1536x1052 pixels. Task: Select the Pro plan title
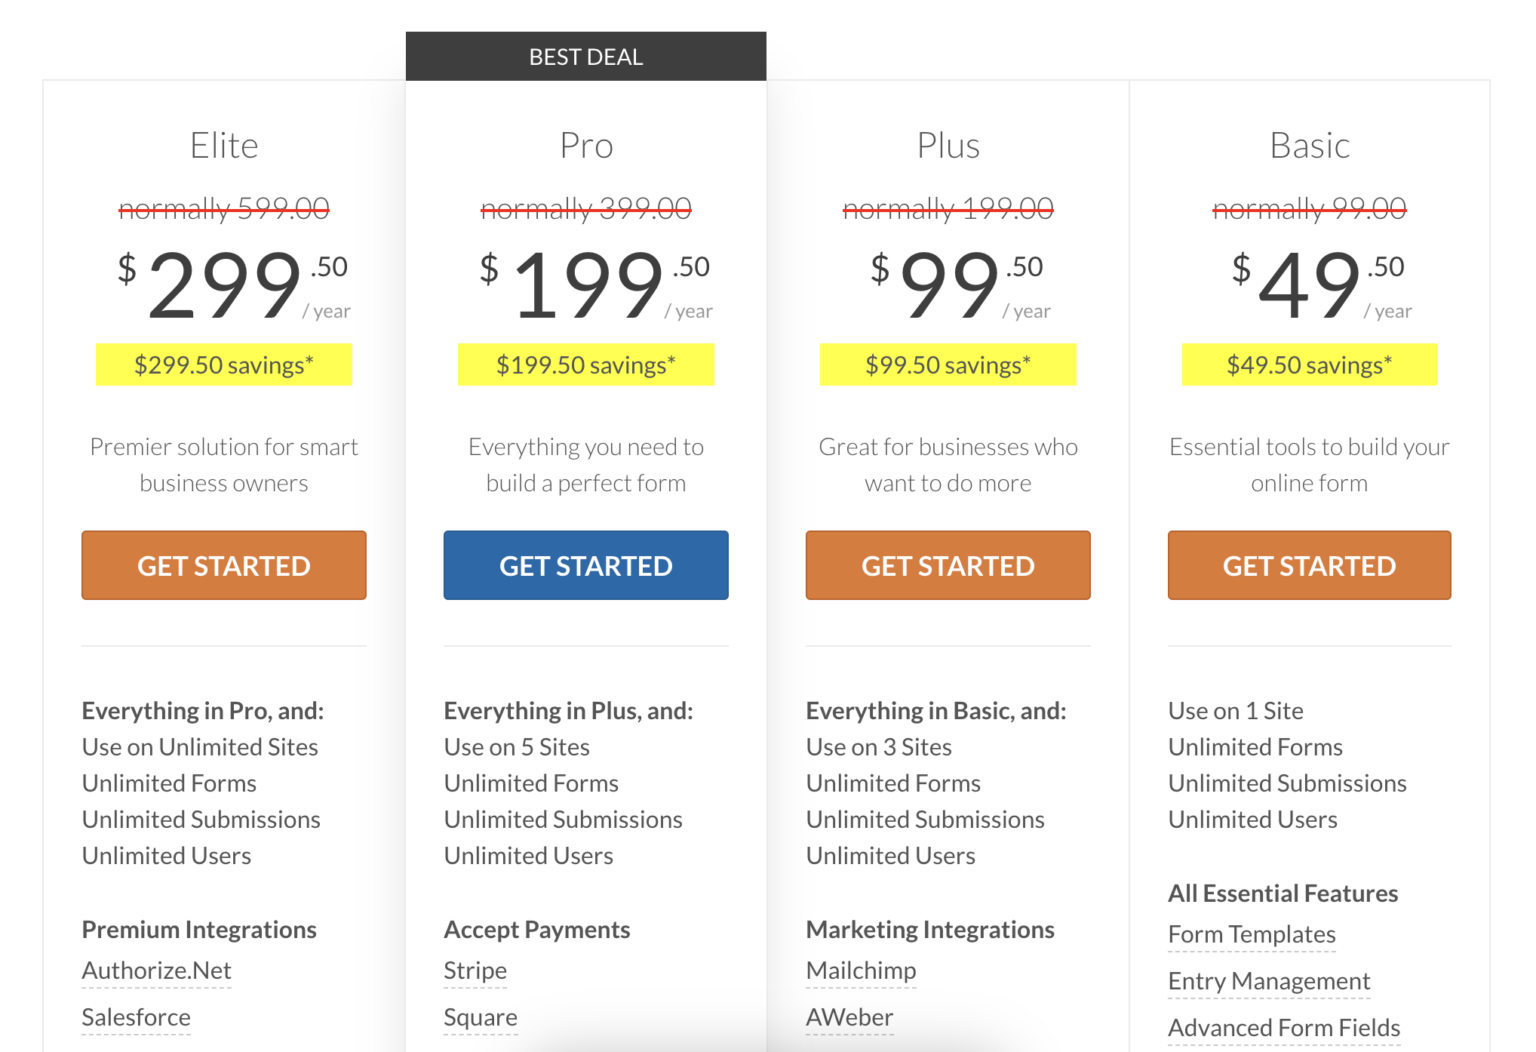point(585,145)
